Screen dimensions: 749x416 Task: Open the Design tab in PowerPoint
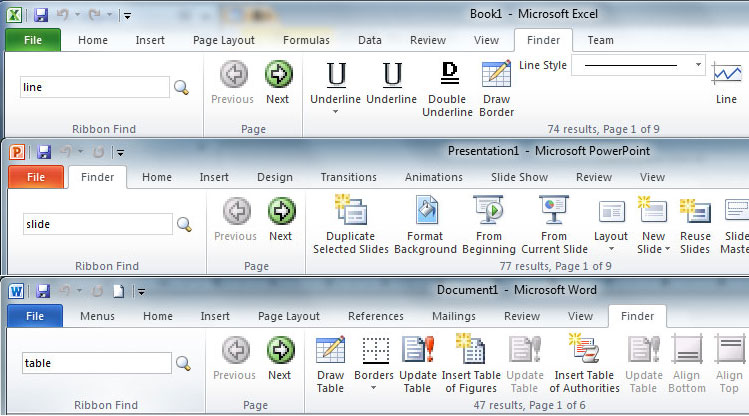[x=275, y=177]
